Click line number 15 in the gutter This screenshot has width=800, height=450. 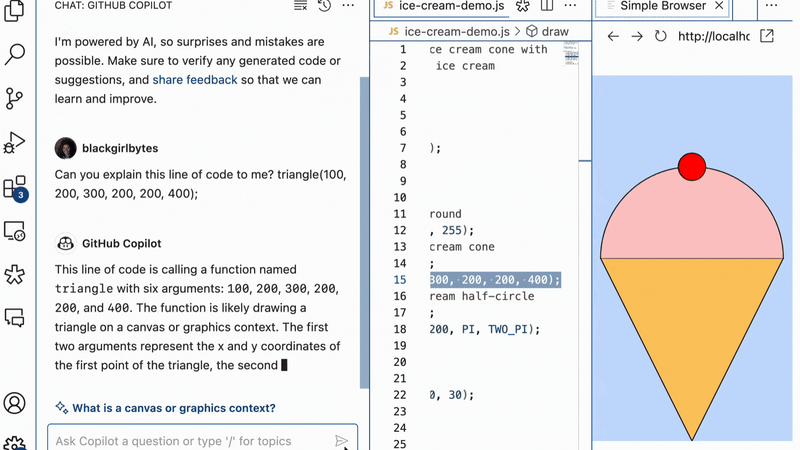click(x=400, y=280)
